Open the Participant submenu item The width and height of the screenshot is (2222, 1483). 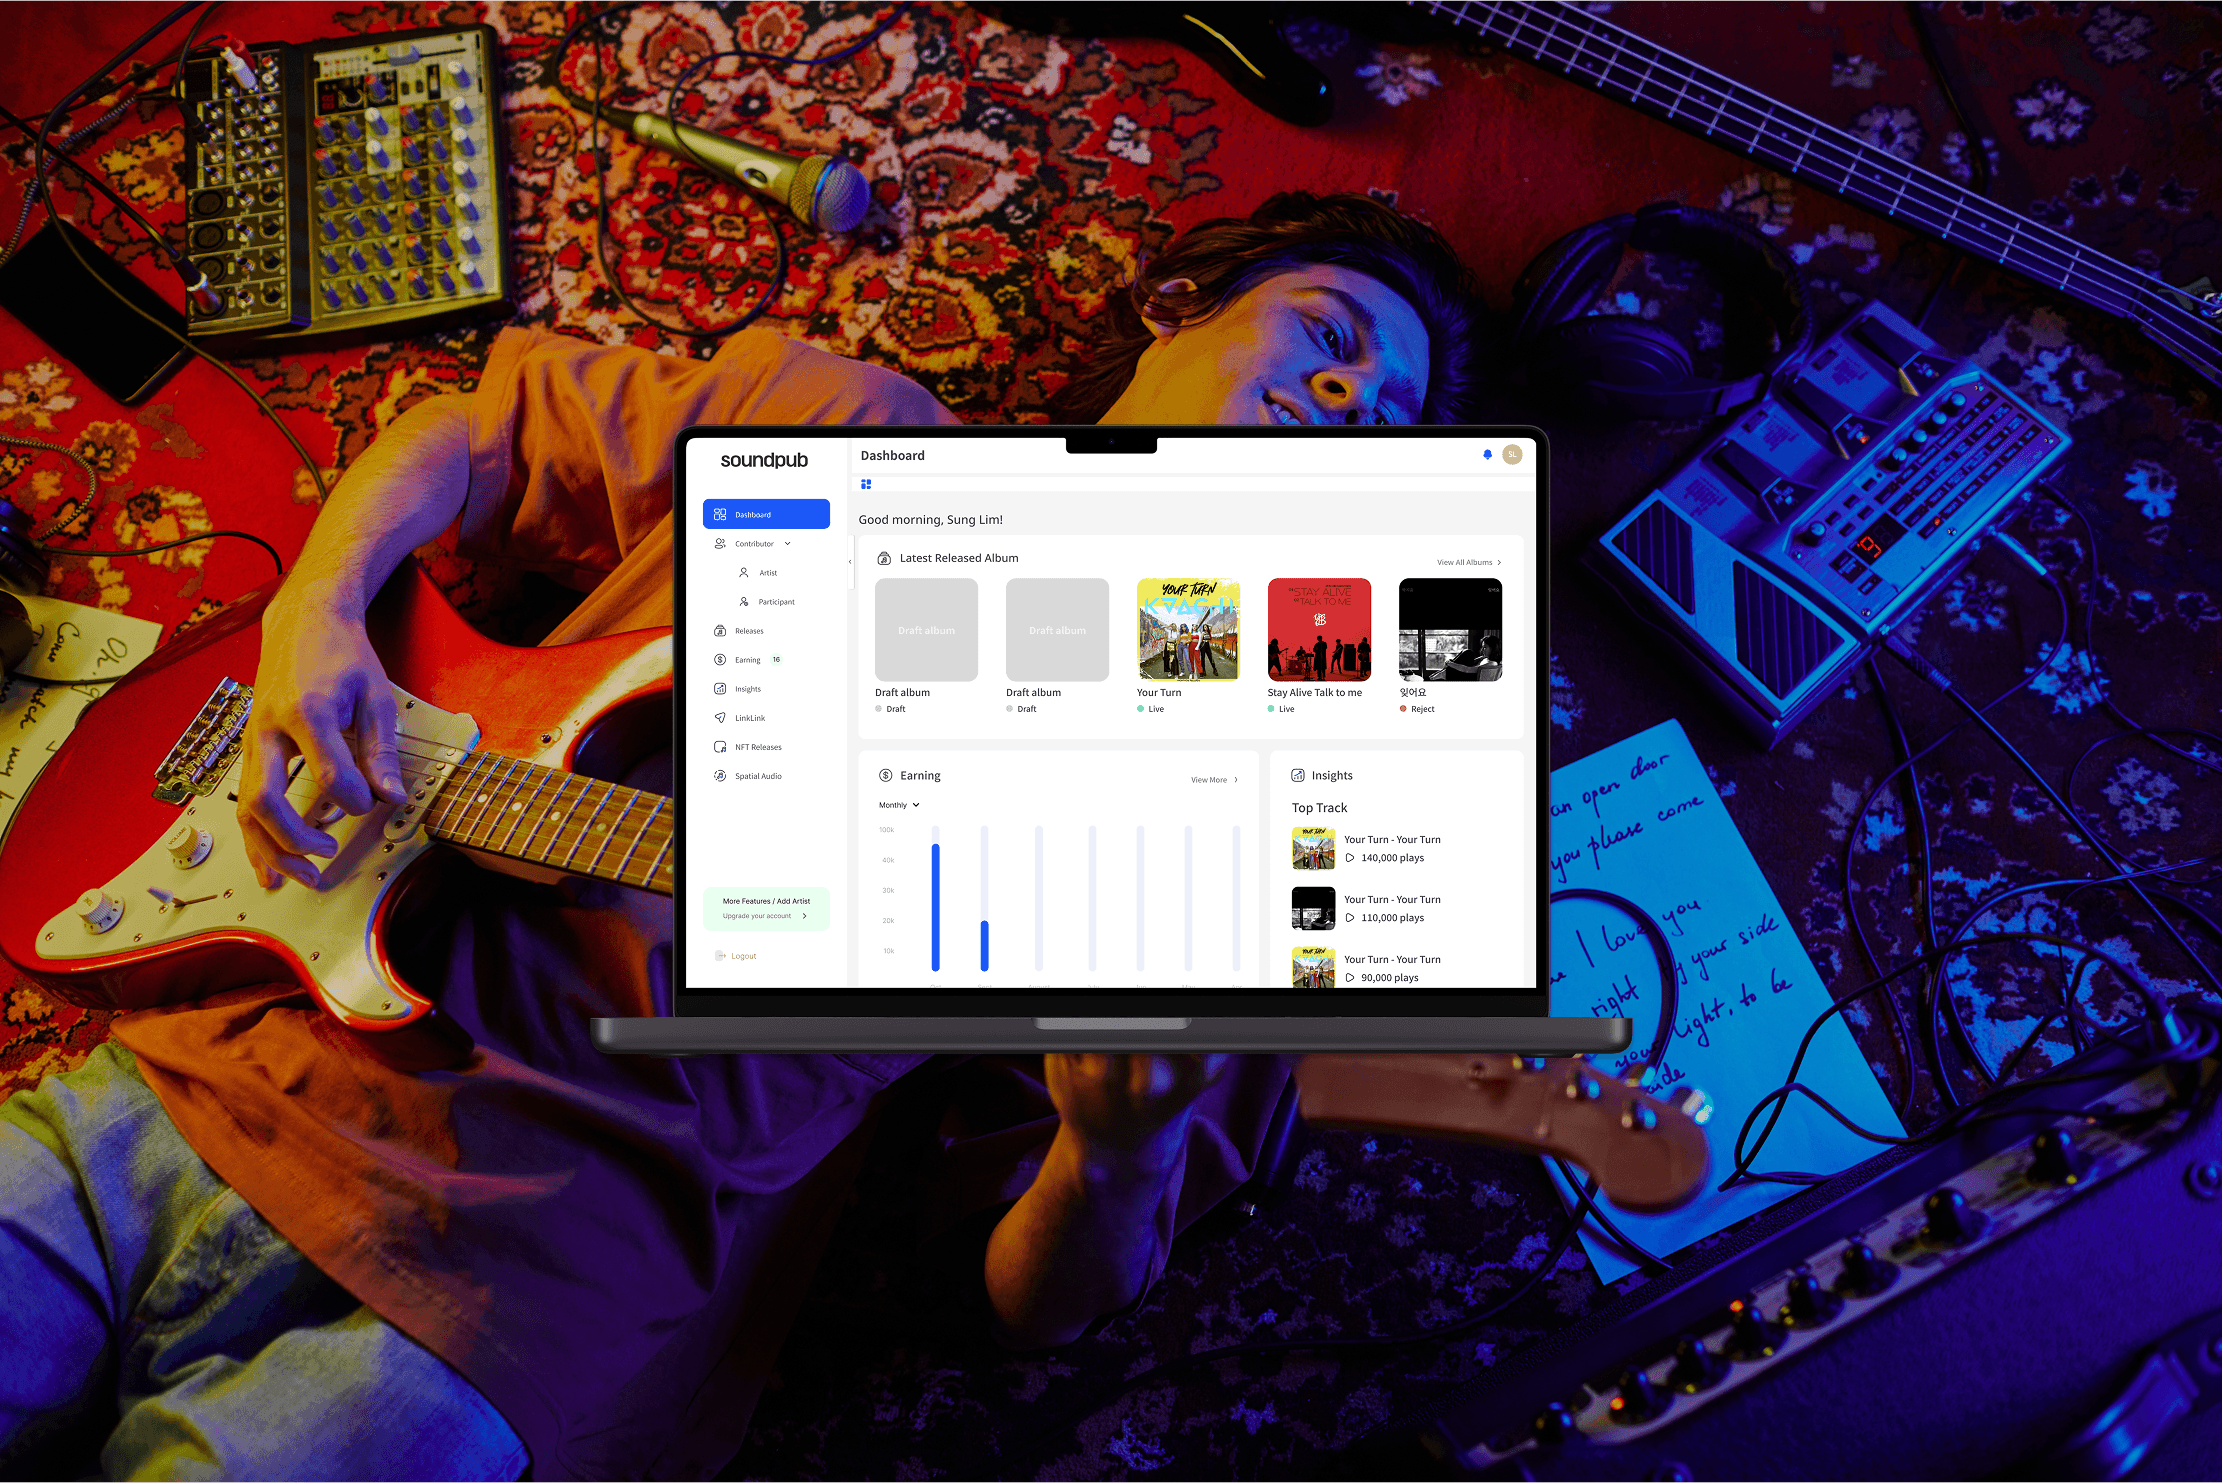tap(775, 602)
